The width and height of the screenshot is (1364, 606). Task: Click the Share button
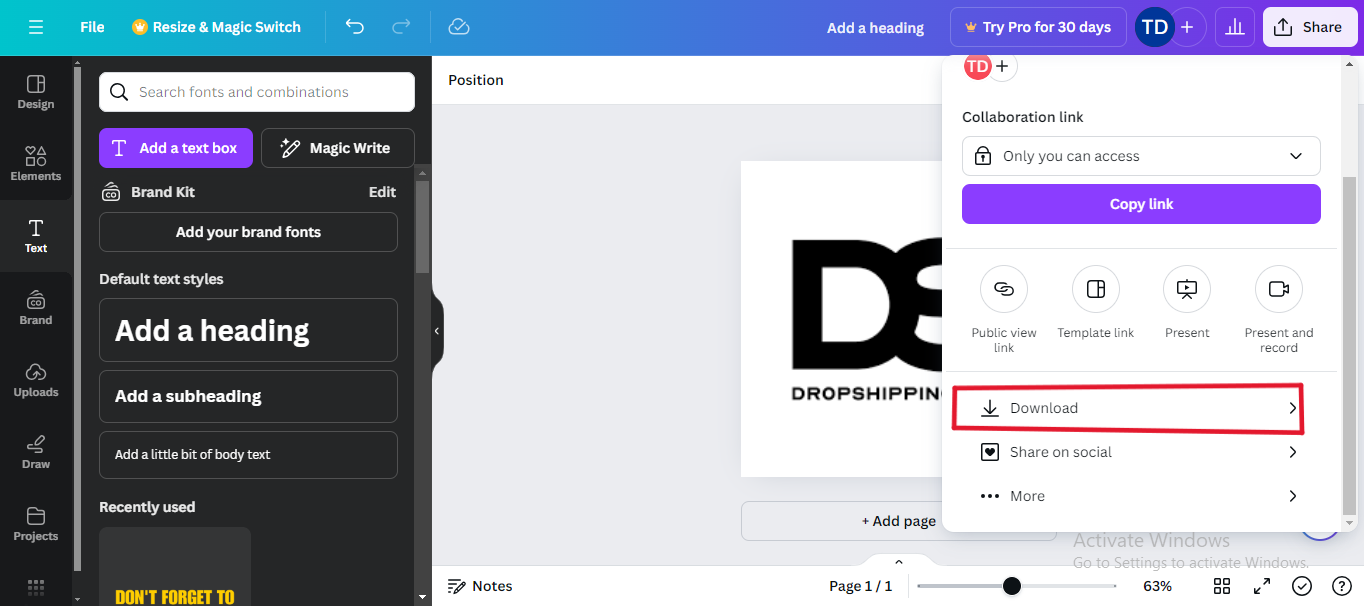click(1310, 27)
